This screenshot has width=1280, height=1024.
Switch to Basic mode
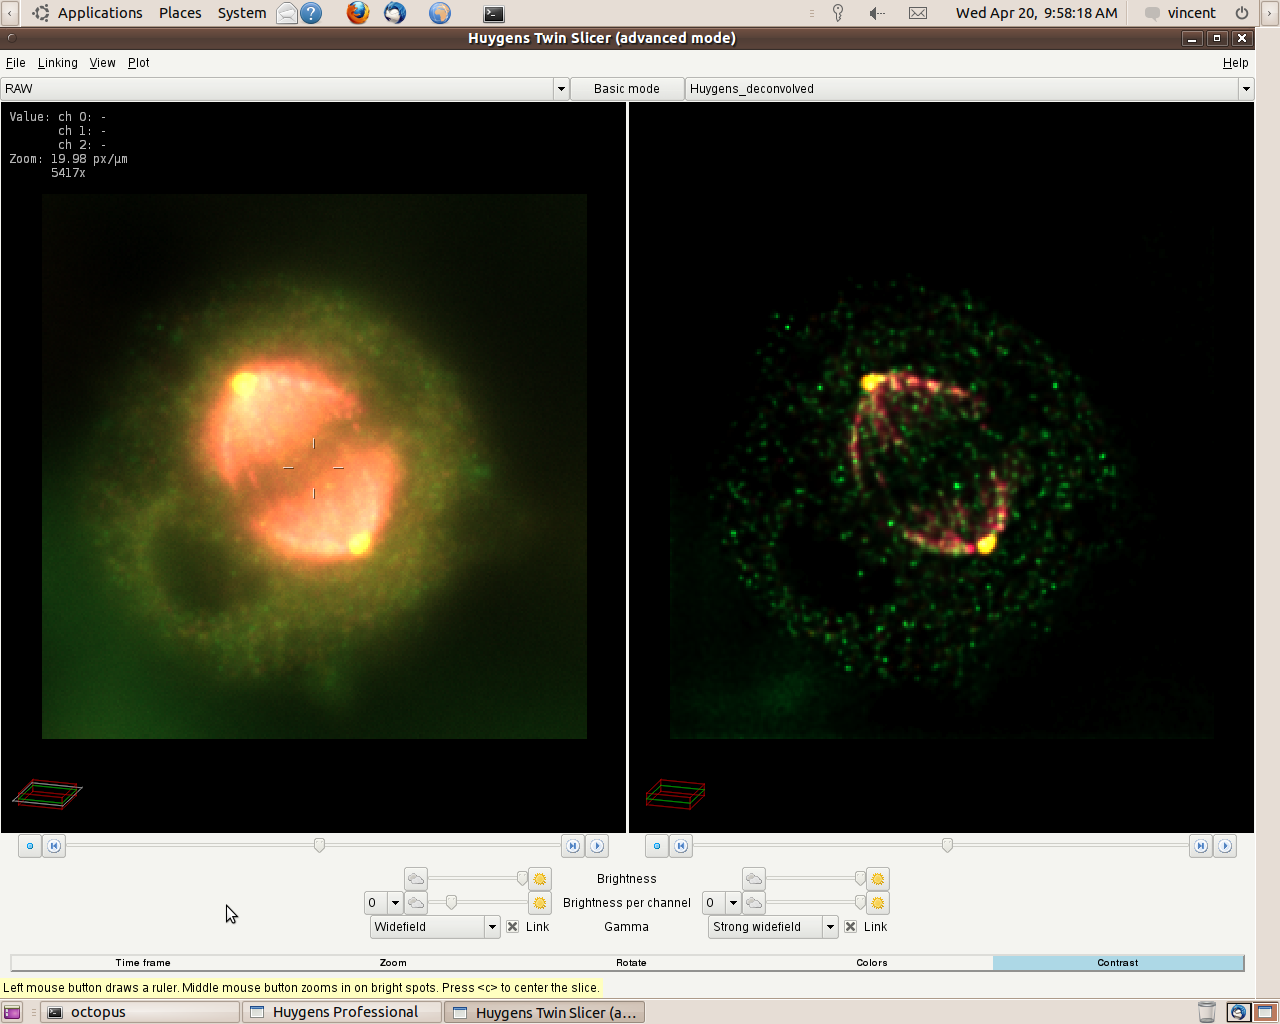point(626,89)
